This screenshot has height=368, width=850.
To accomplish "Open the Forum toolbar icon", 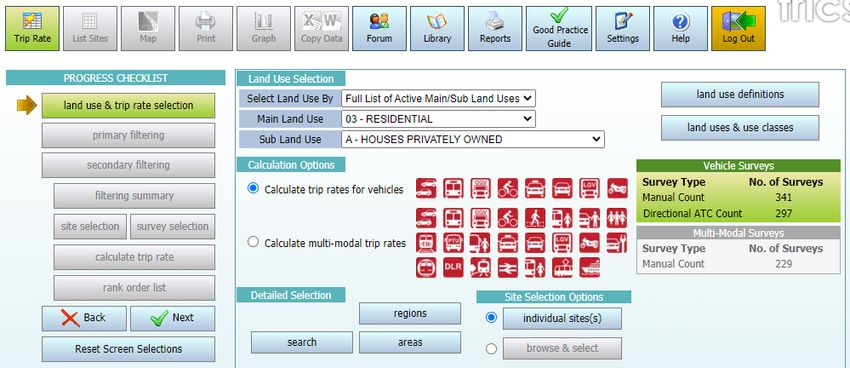I will (379, 29).
